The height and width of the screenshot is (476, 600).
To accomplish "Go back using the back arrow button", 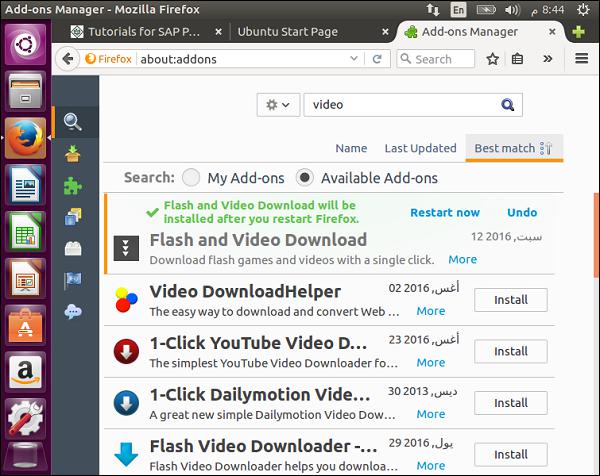I will pyautogui.click(x=69, y=59).
